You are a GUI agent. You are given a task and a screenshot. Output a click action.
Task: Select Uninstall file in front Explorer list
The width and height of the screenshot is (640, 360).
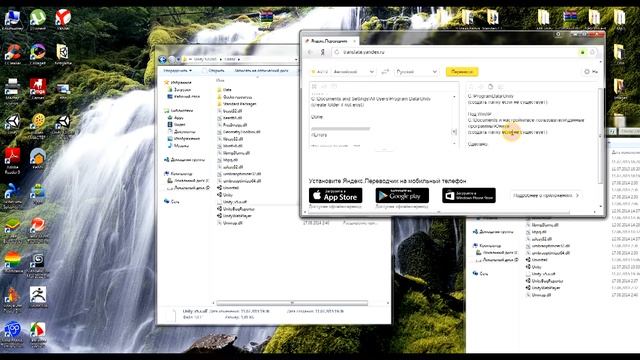228,188
